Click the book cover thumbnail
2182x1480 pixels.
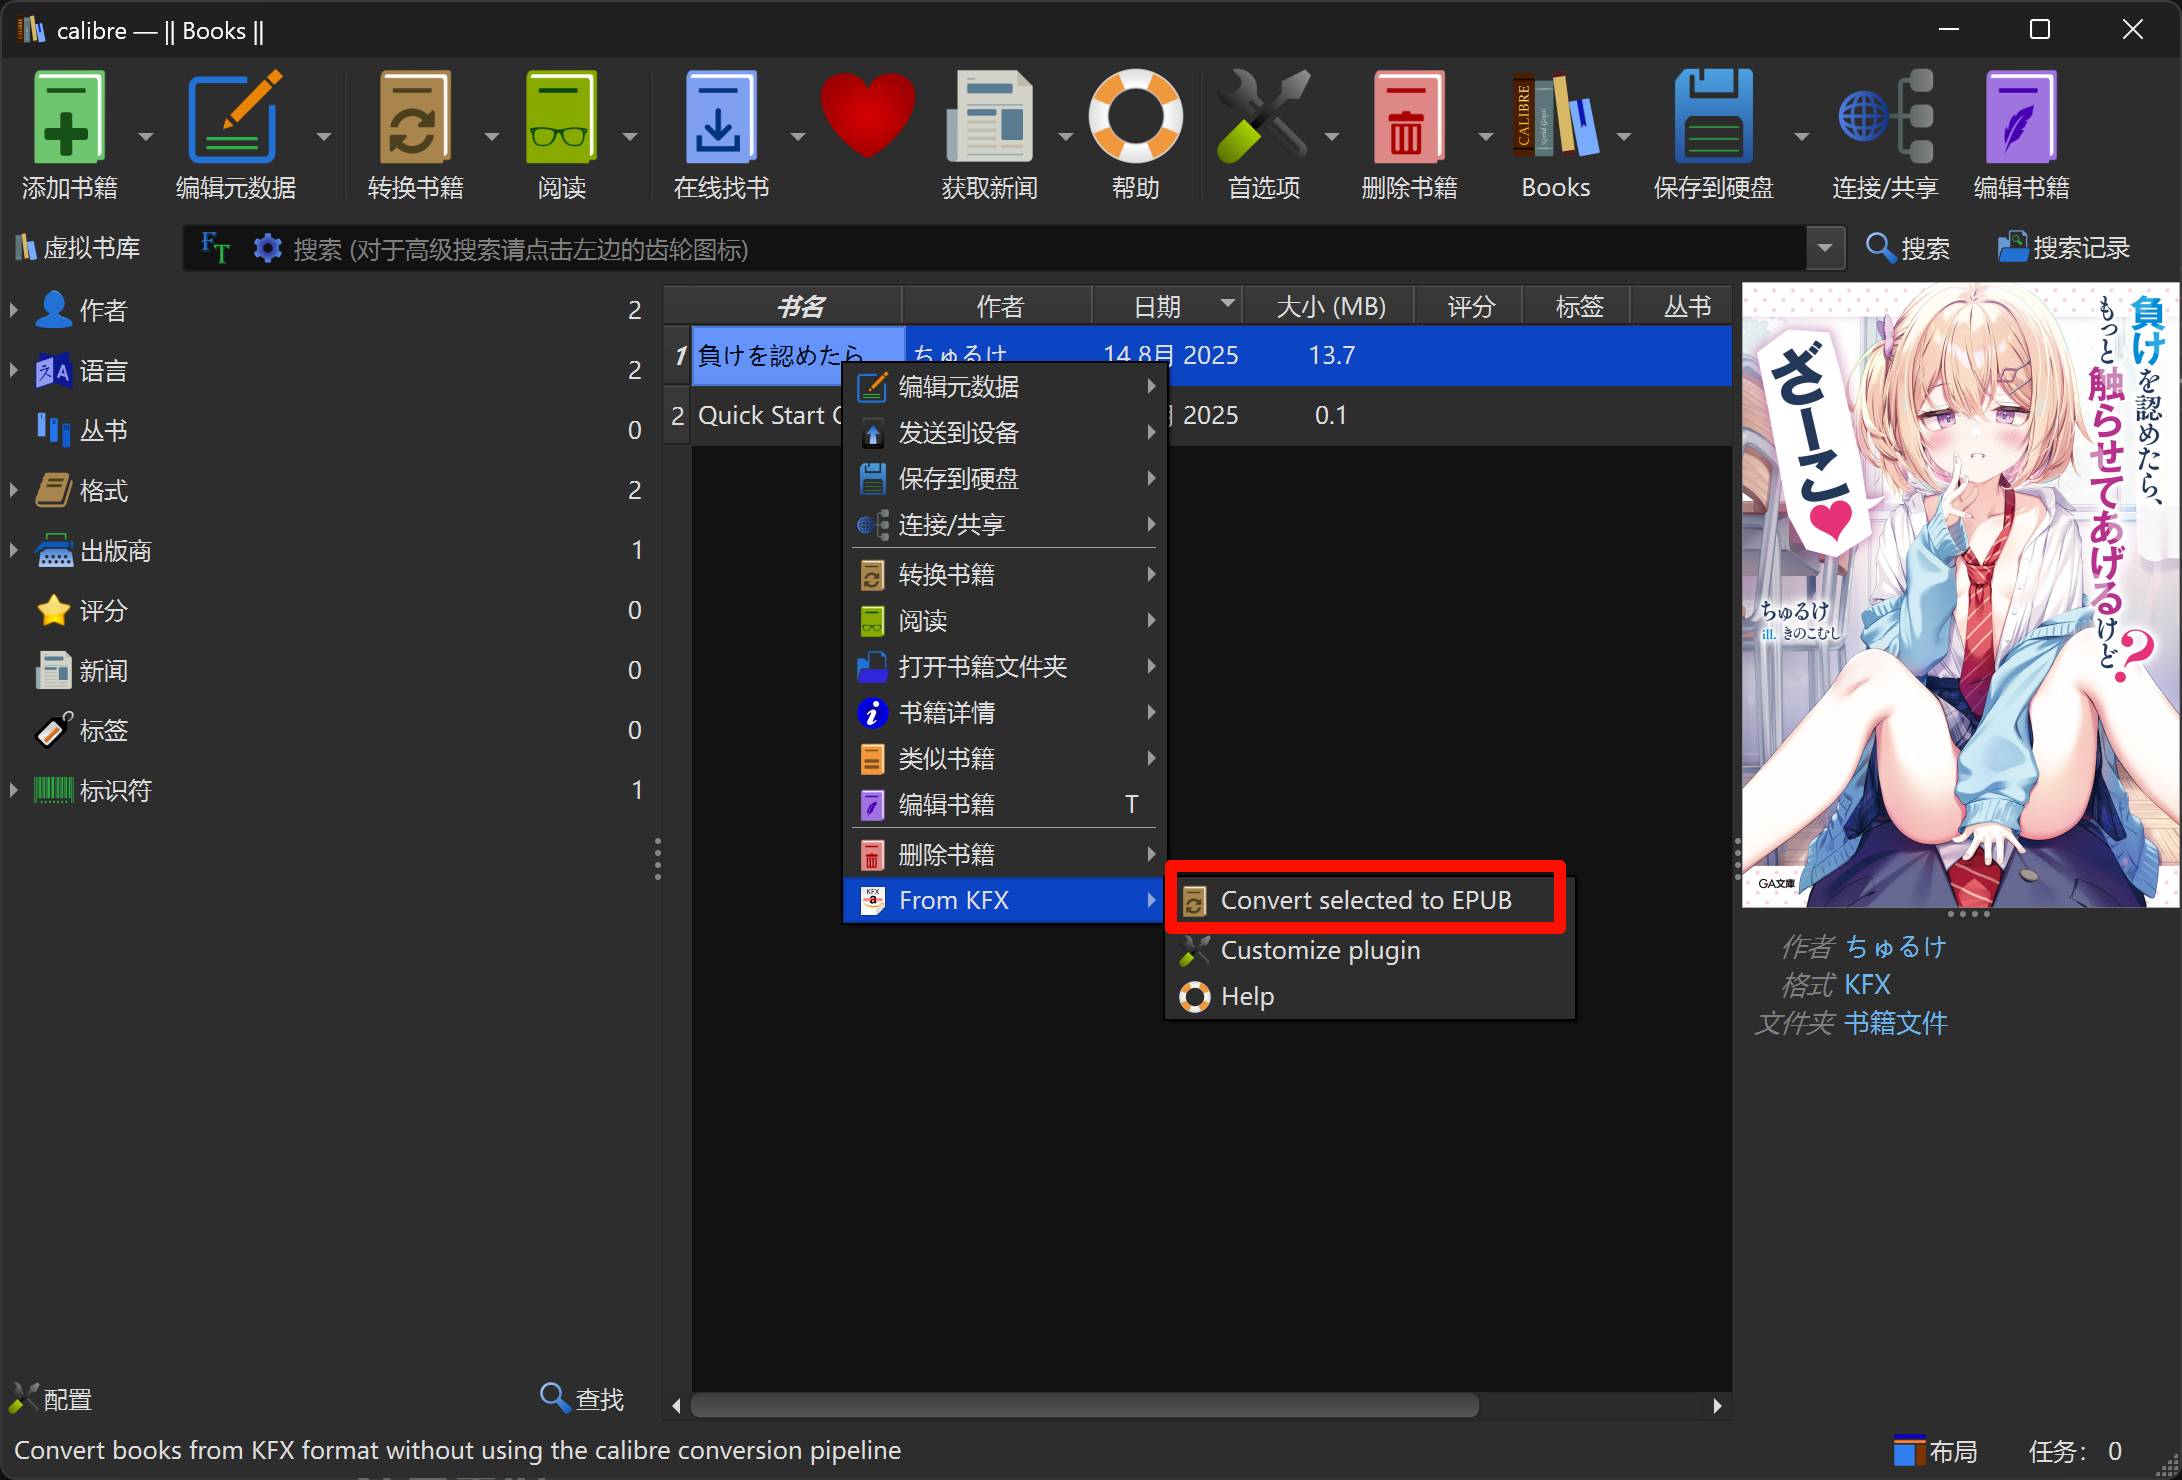pos(1960,596)
